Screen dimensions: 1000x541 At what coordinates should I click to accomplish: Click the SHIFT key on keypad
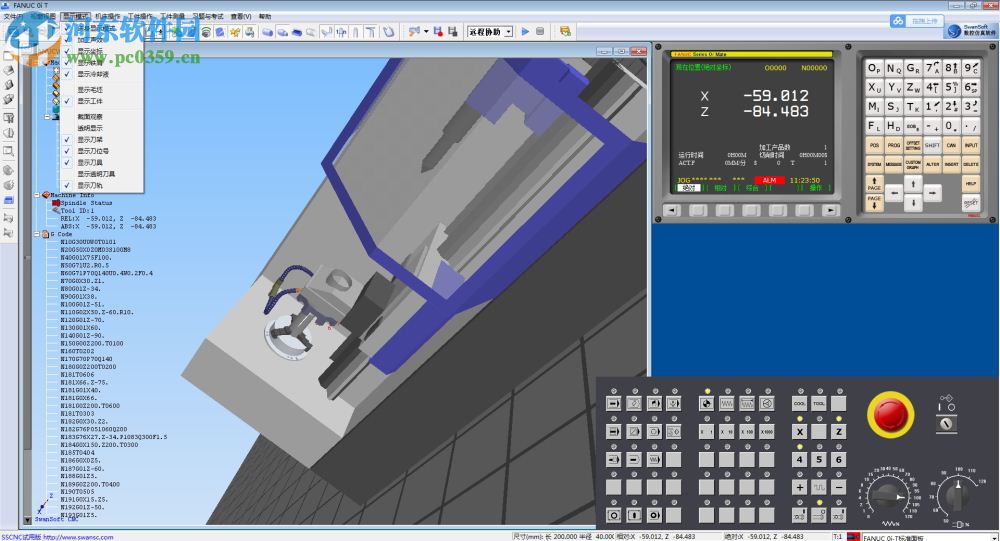[x=932, y=145]
